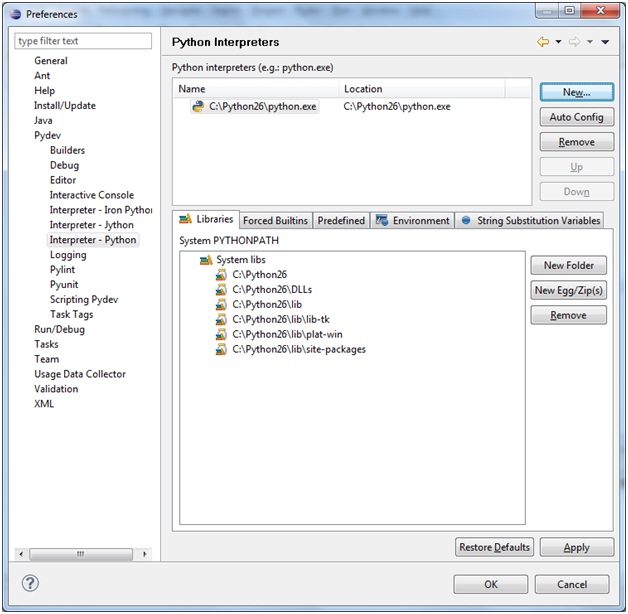
Task: Open the String Substitution Variables tab
Action: 530,221
